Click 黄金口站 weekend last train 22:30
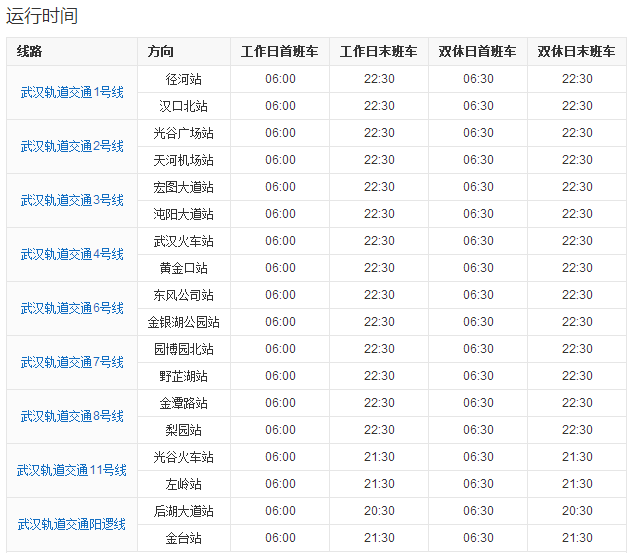Screen dimensions: 630x553 coord(577,268)
